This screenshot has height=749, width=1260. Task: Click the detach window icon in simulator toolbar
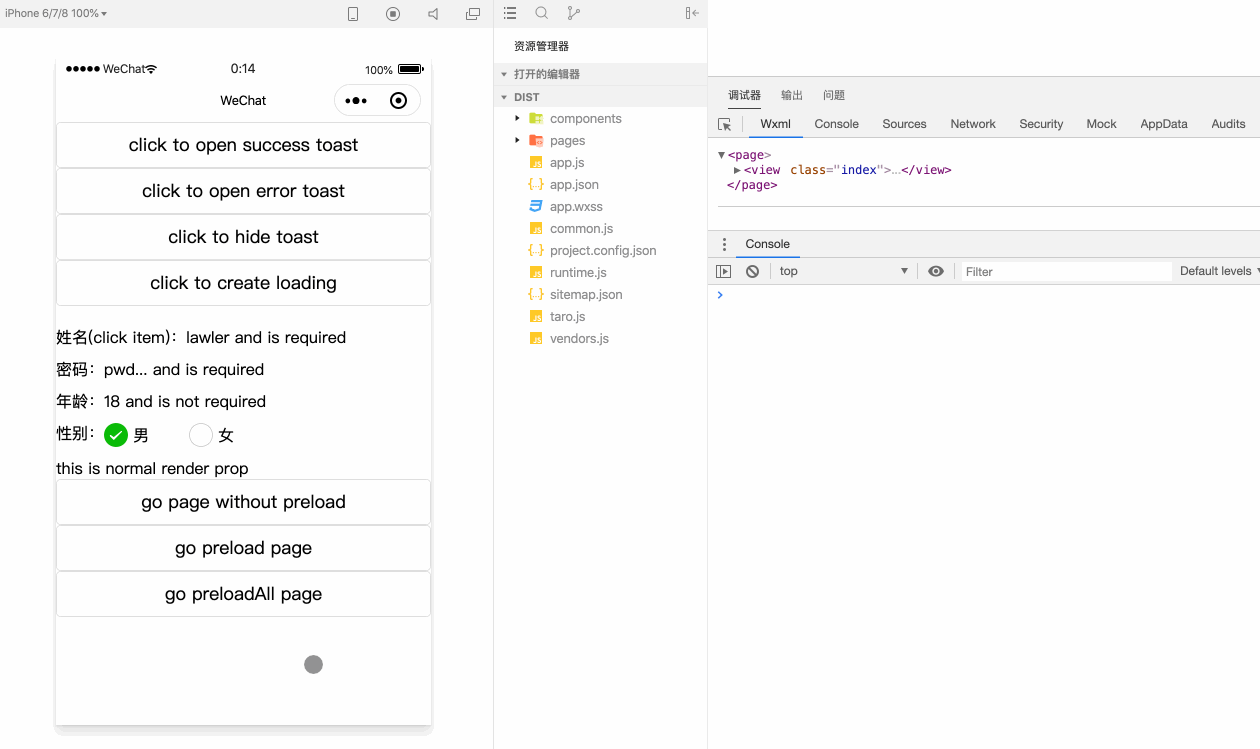coord(473,14)
